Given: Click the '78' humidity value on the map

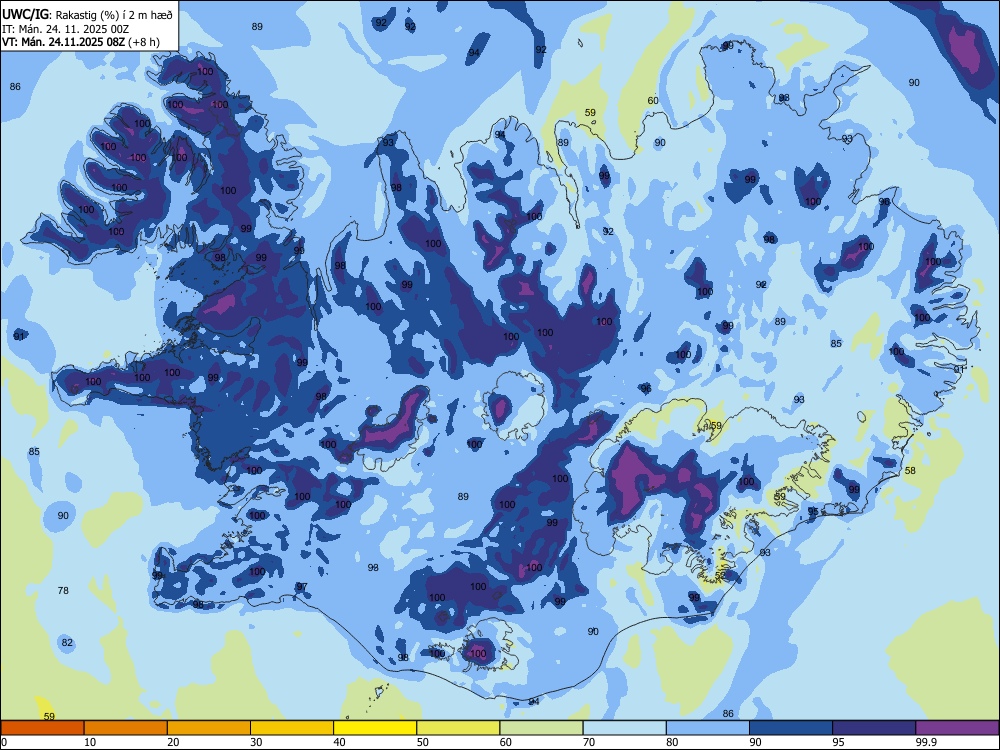Looking at the screenshot, I should [63, 591].
